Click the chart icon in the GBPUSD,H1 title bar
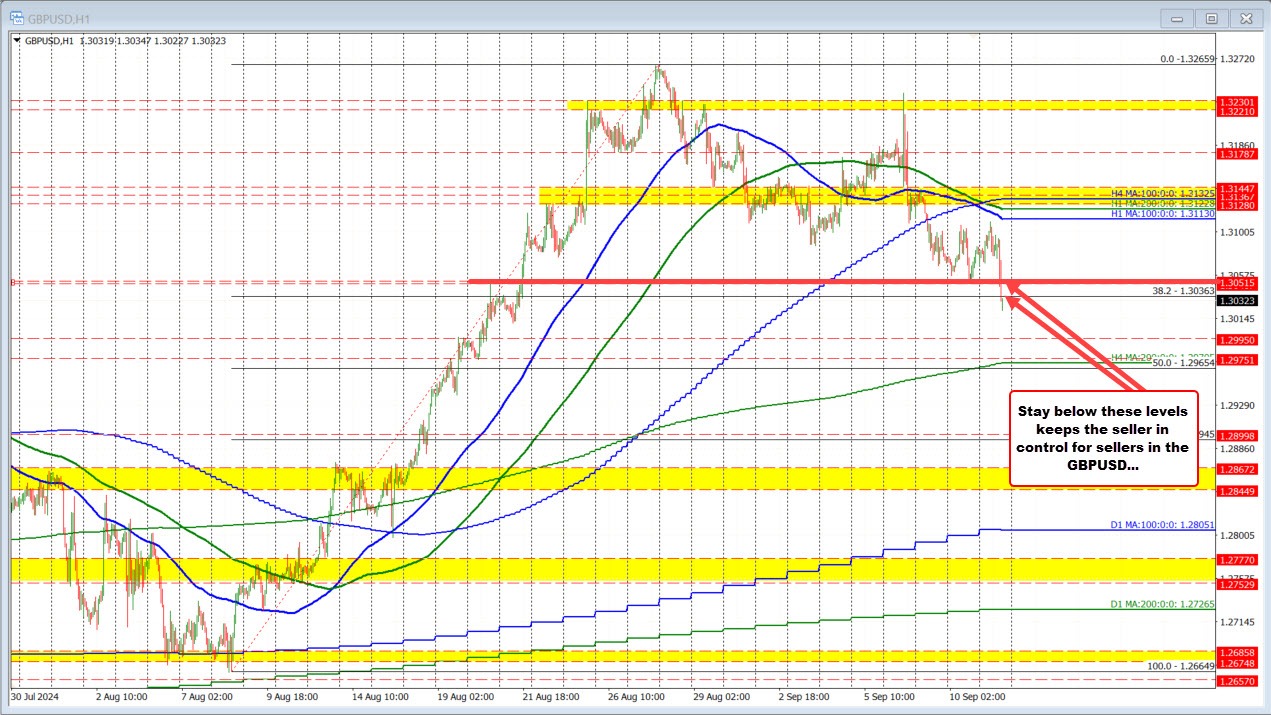This screenshot has height=715, width=1271. point(17,18)
